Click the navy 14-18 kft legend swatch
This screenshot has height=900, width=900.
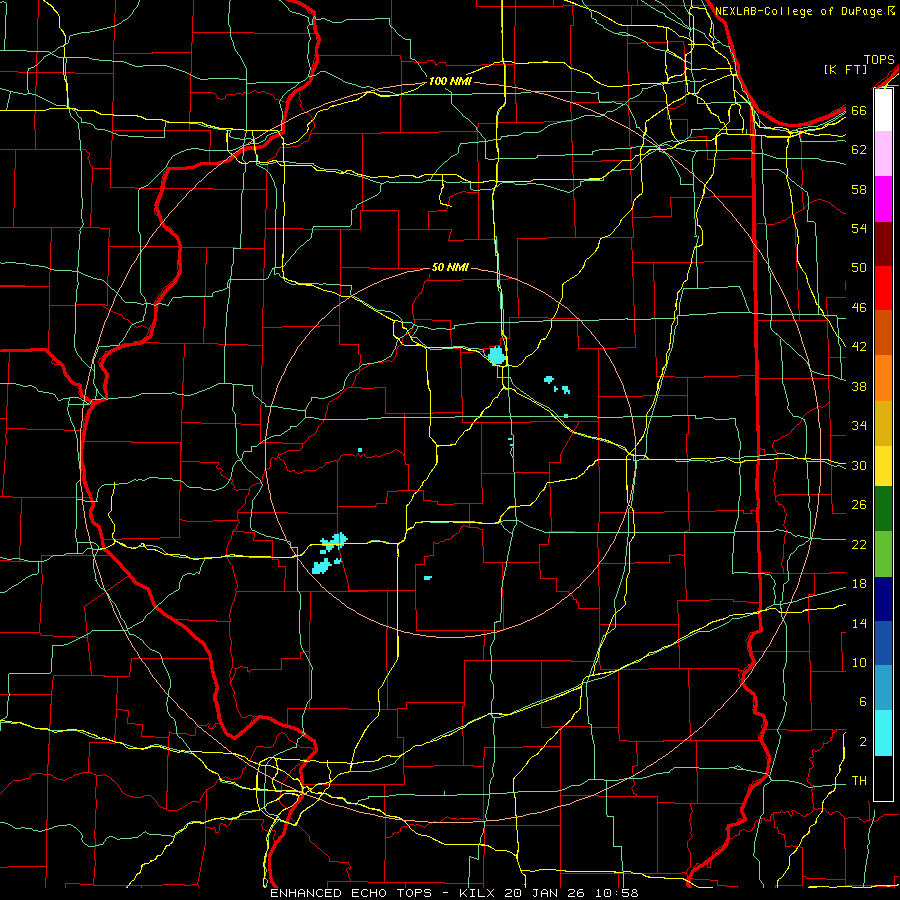(883, 599)
